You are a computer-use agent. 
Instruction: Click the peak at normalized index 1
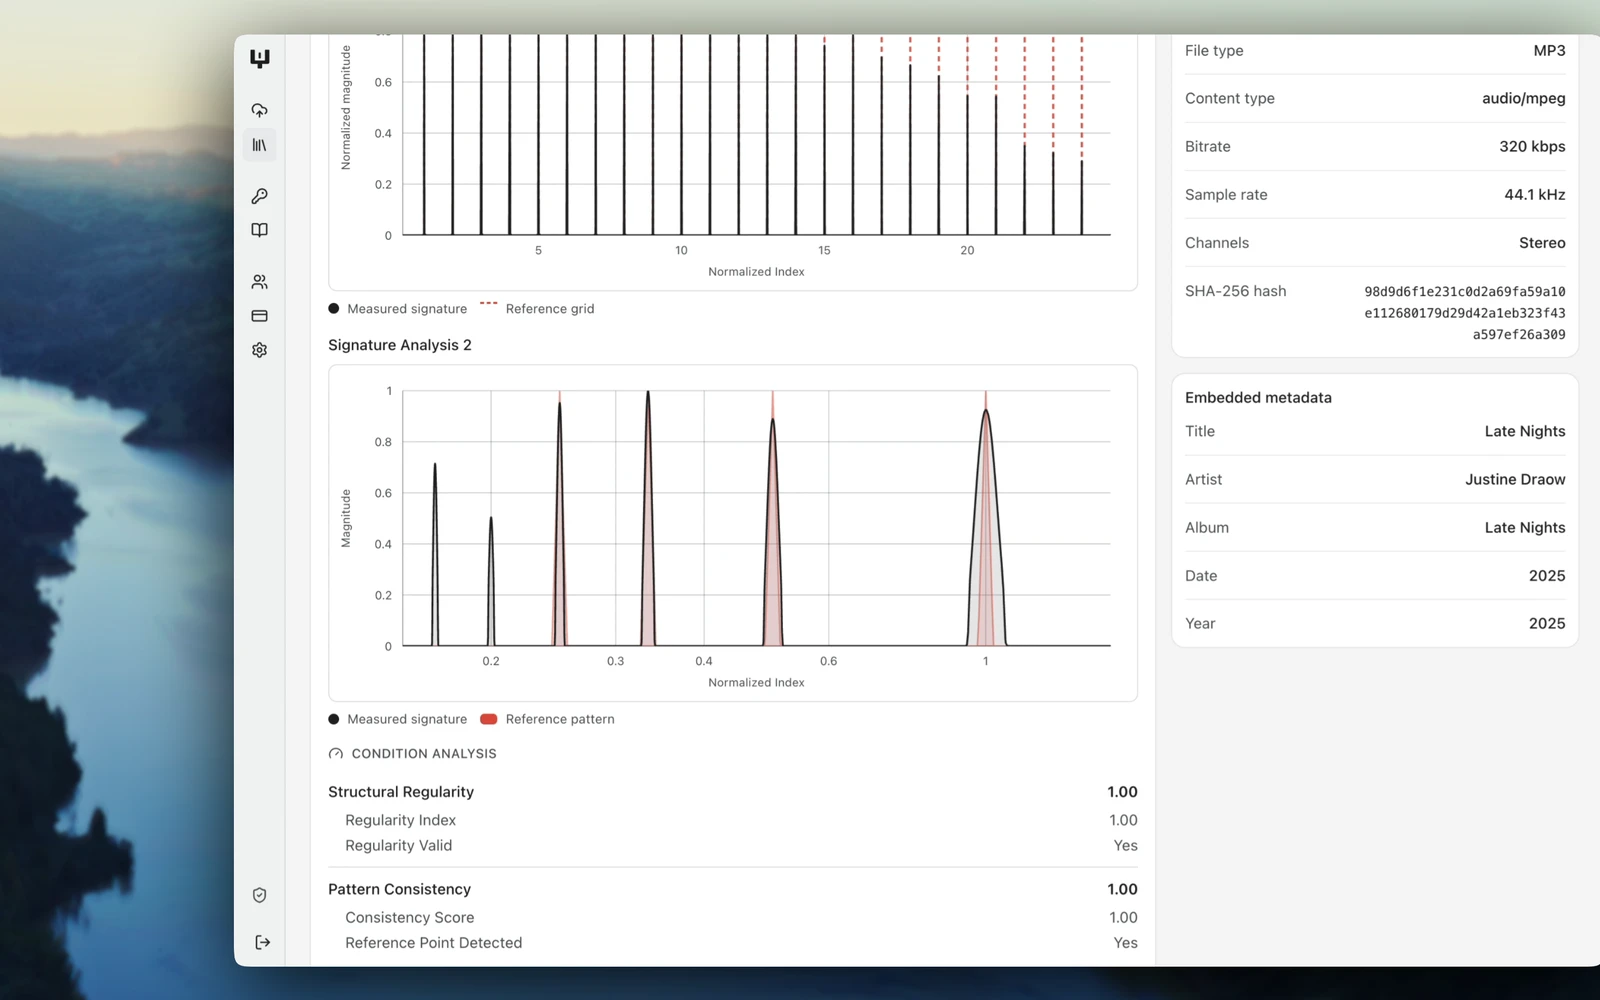pyautogui.click(x=986, y=528)
